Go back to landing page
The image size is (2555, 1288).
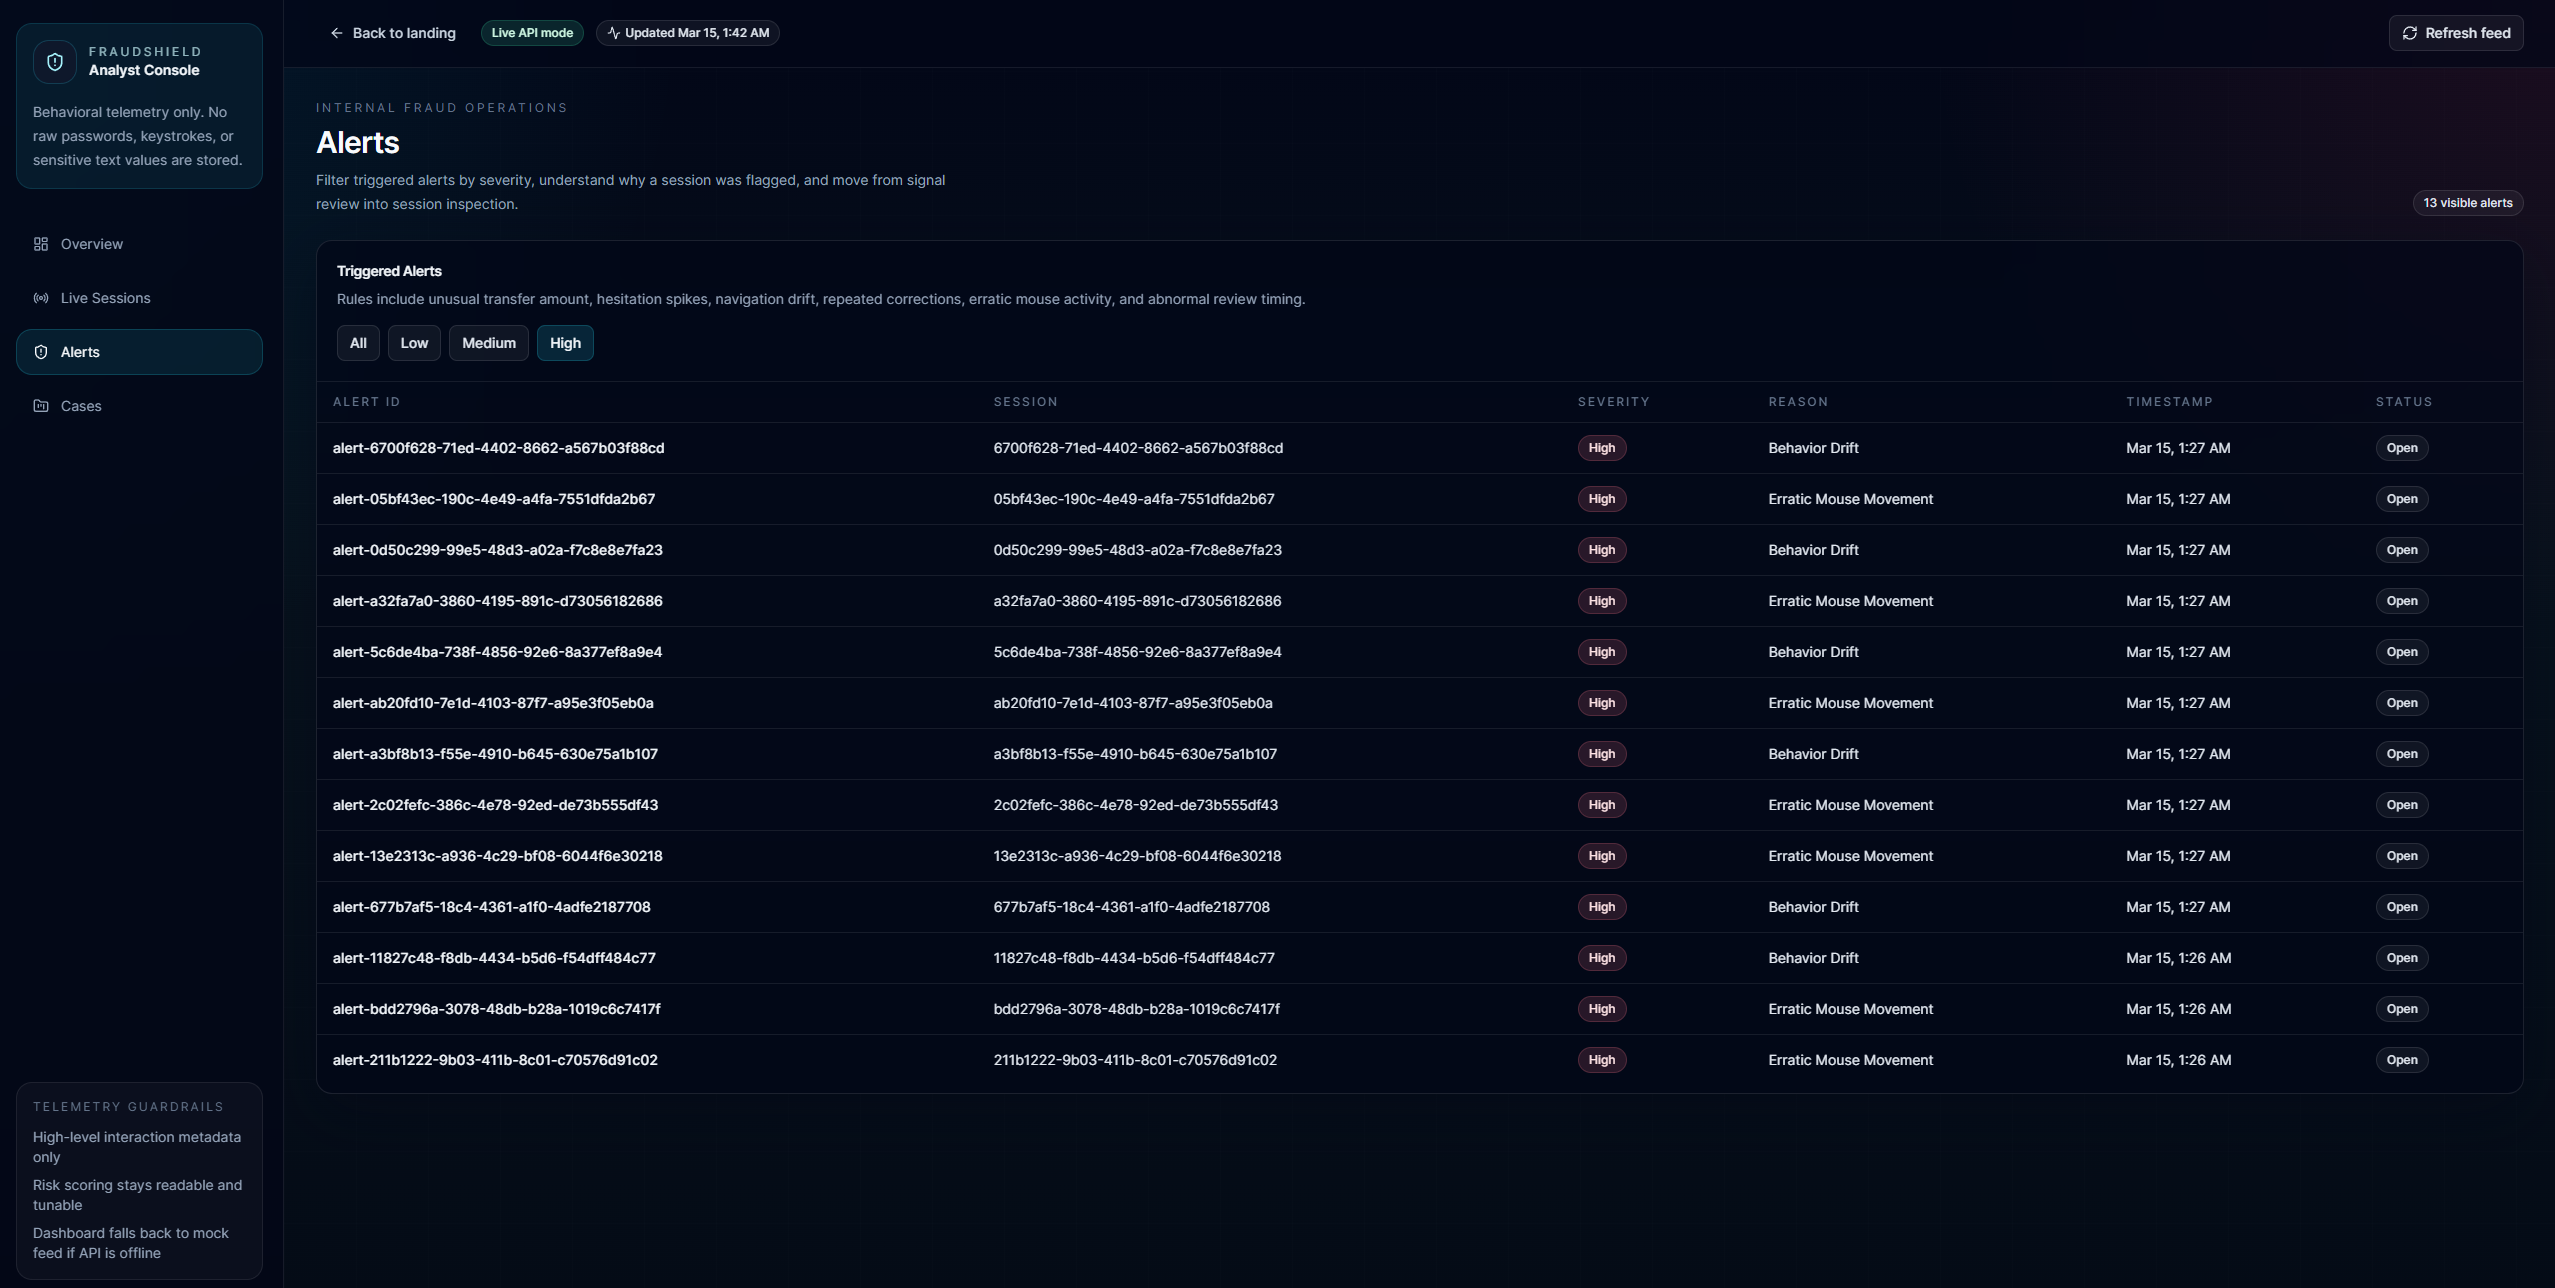(403, 33)
